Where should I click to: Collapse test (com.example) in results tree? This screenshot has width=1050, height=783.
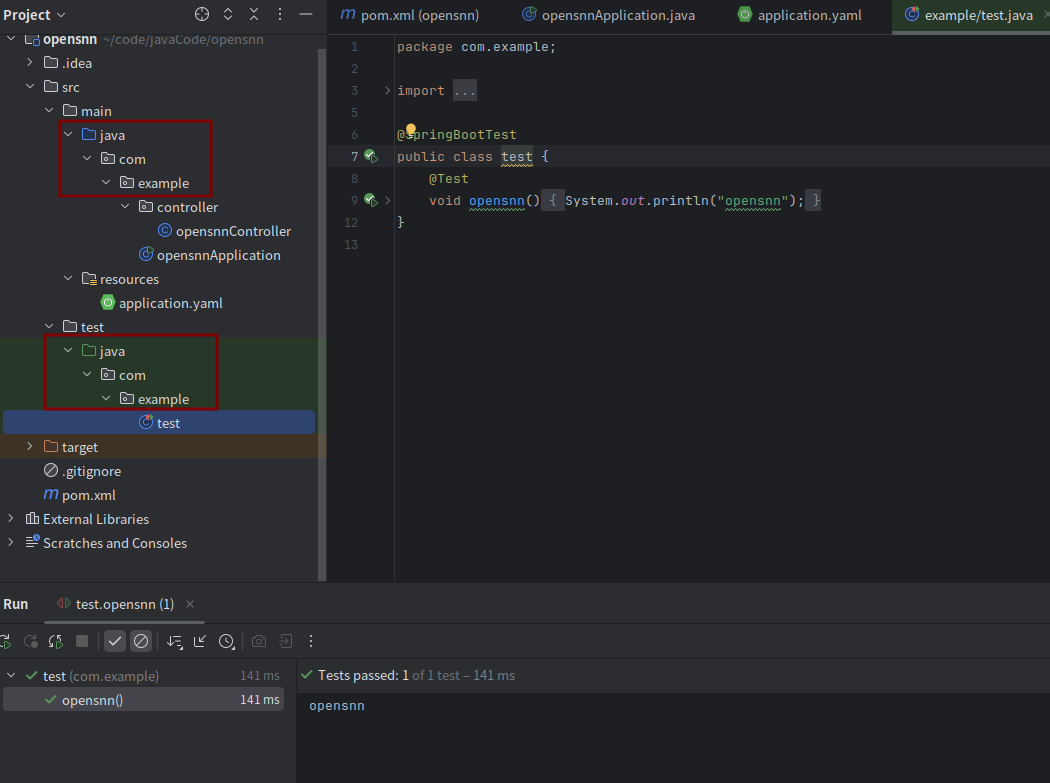point(11,676)
